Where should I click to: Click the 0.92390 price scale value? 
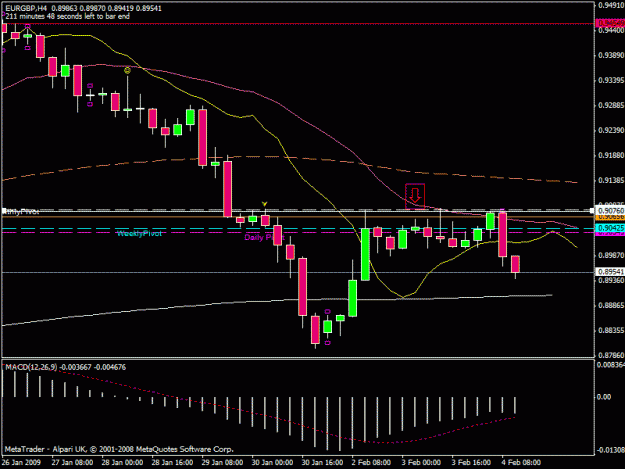(611, 131)
